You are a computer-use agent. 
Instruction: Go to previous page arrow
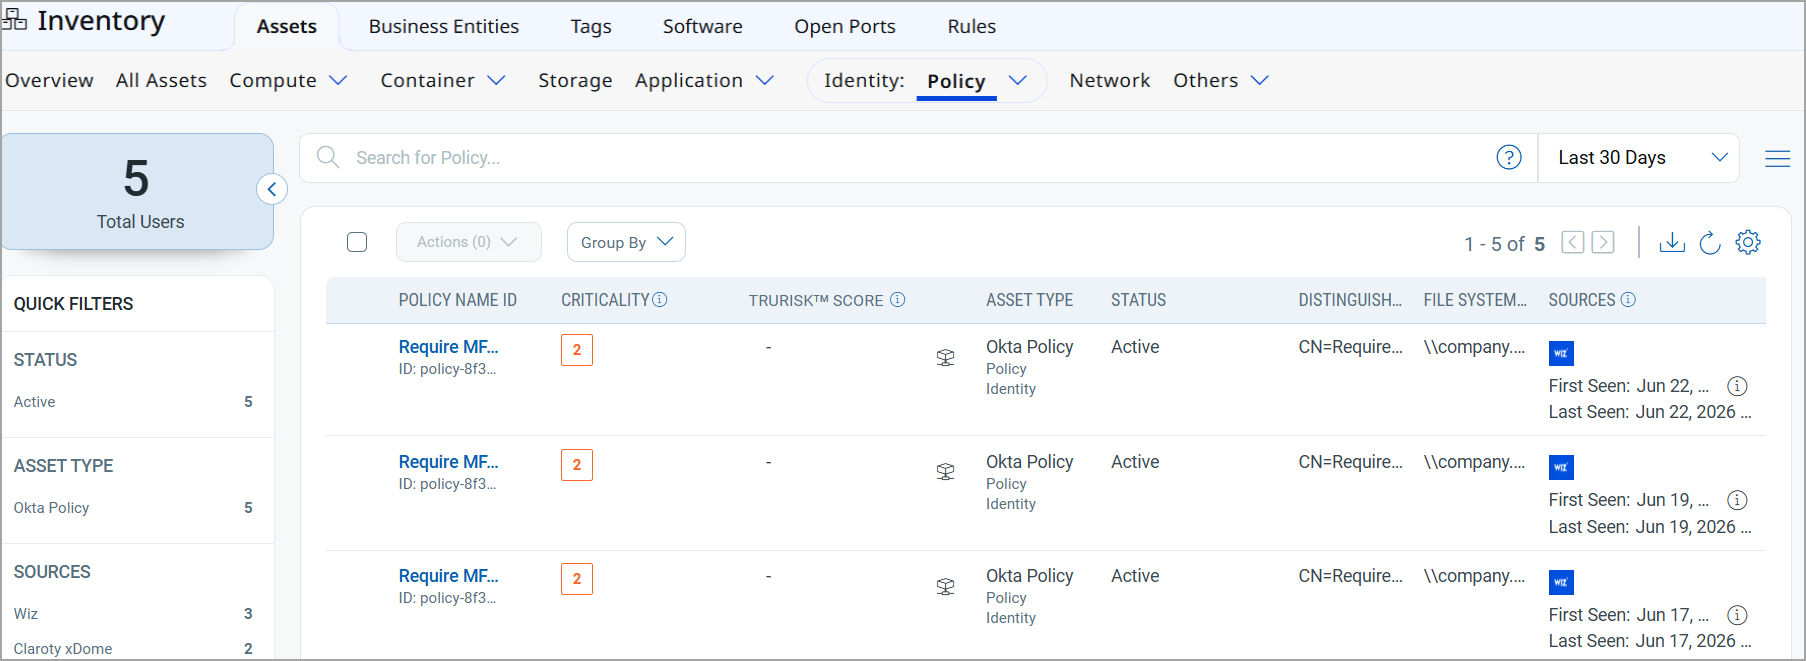pyautogui.click(x=1573, y=242)
